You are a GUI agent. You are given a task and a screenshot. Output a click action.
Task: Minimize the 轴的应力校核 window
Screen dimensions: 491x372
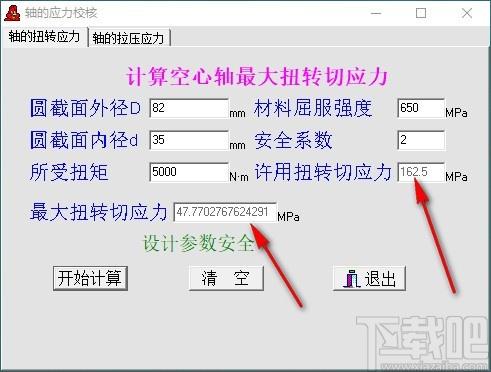click(376, 13)
